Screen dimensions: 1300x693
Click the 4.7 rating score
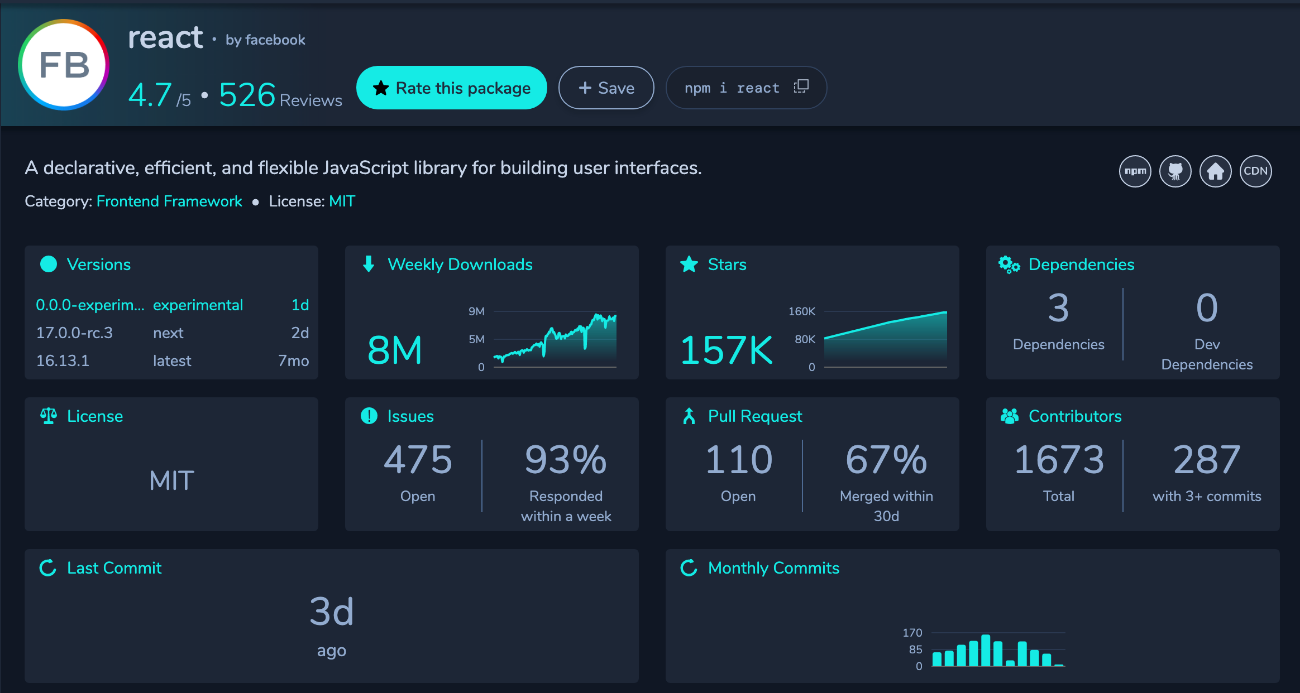(x=150, y=95)
